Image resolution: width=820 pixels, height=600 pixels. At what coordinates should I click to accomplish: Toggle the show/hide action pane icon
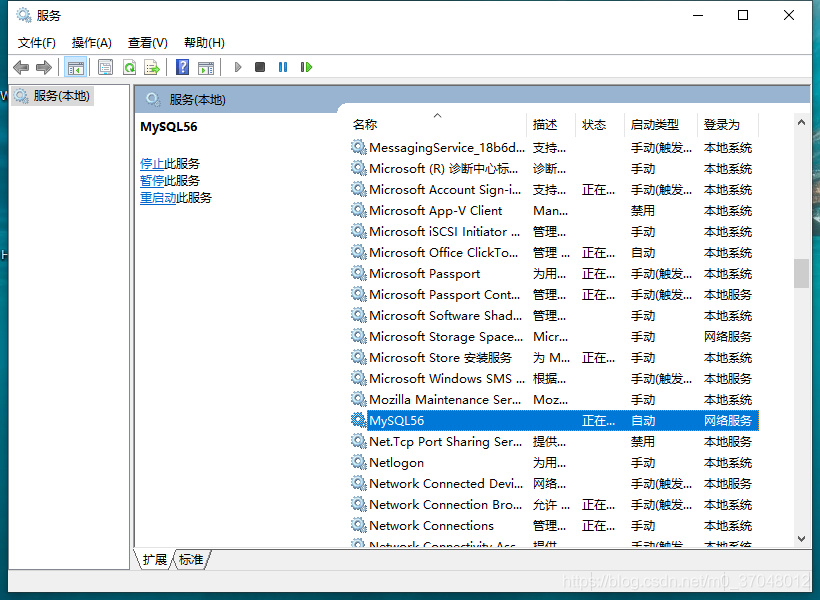206,67
